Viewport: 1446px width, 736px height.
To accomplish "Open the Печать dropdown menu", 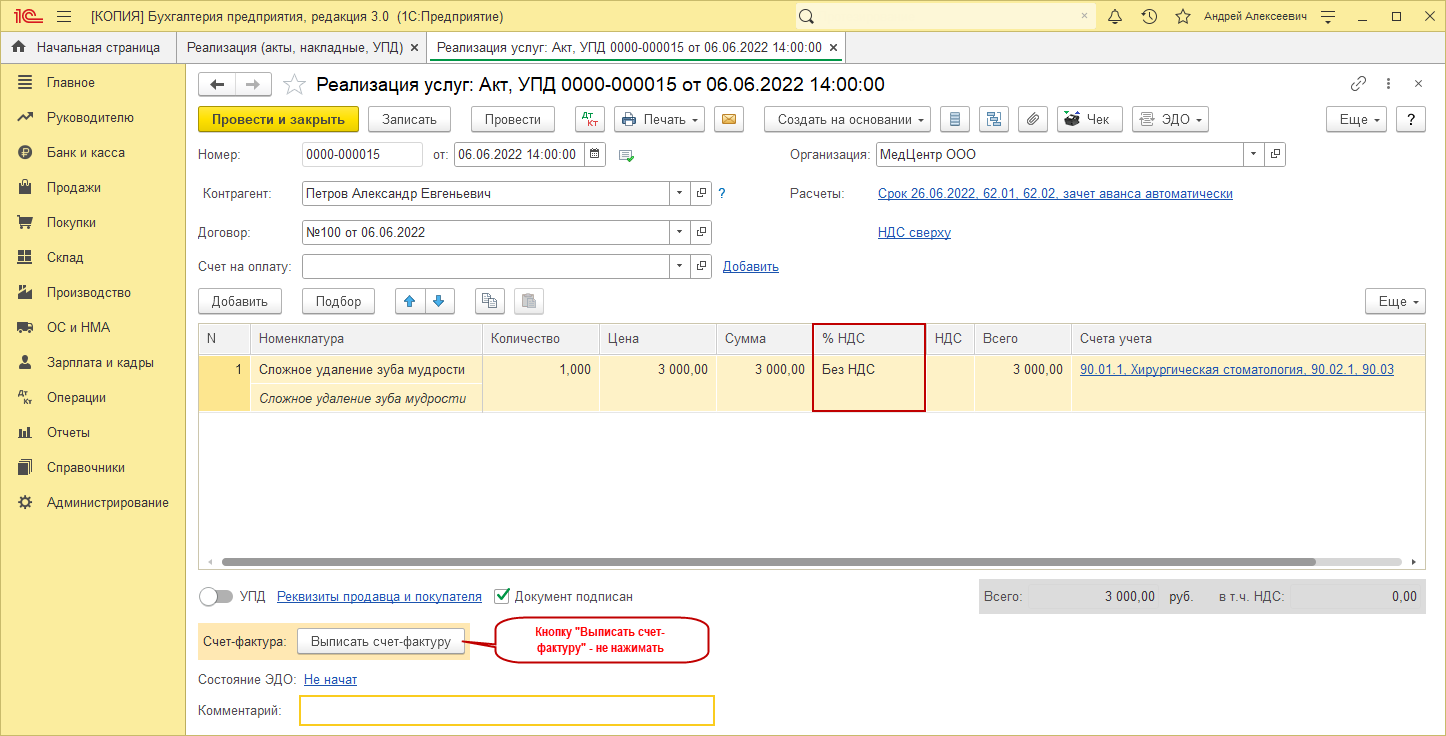I will [x=659, y=119].
